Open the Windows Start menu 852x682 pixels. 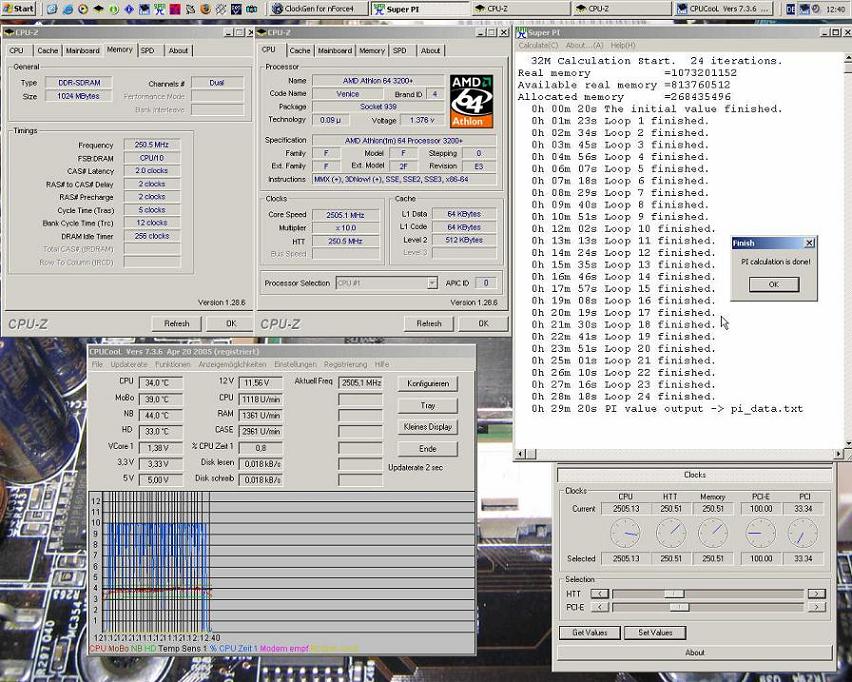19,9
